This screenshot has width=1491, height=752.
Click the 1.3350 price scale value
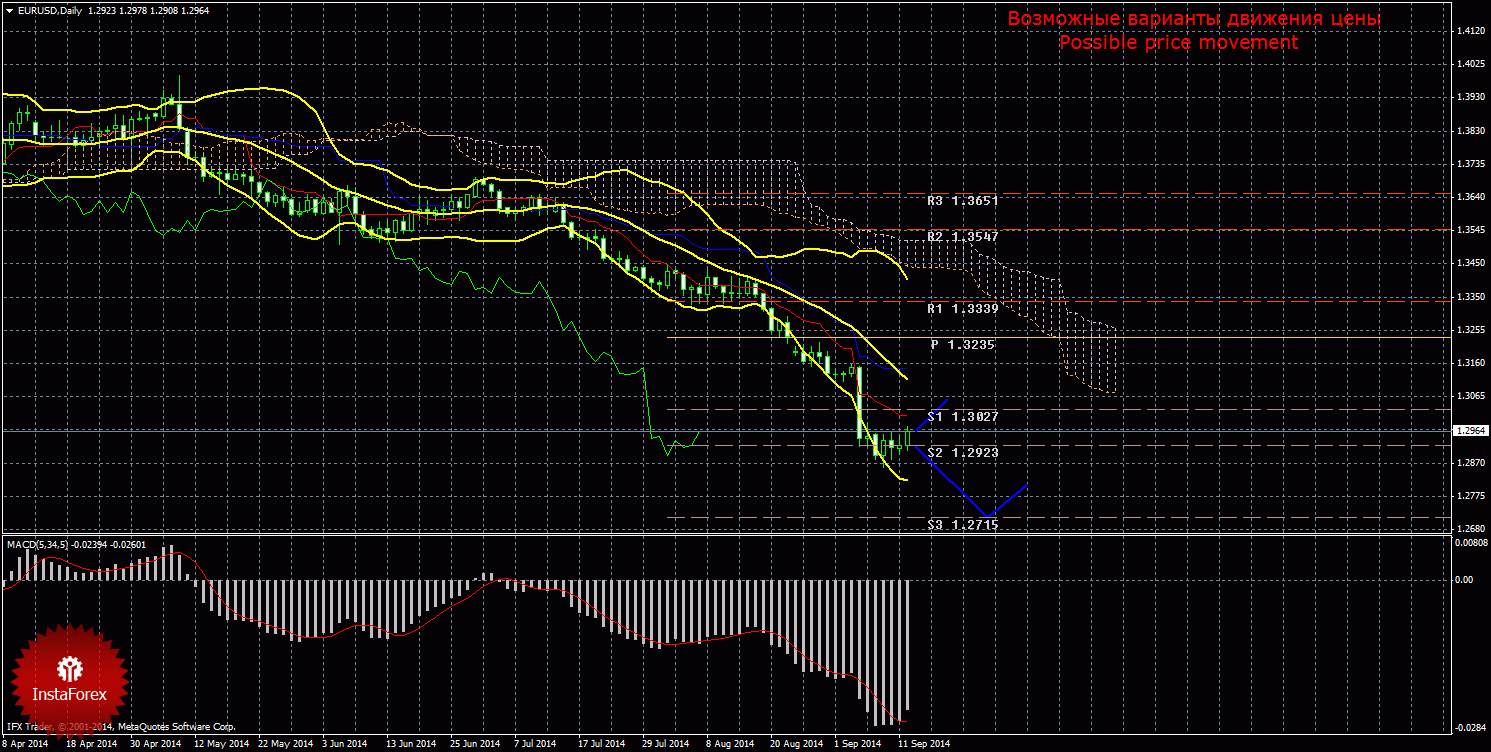(1471, 297)
